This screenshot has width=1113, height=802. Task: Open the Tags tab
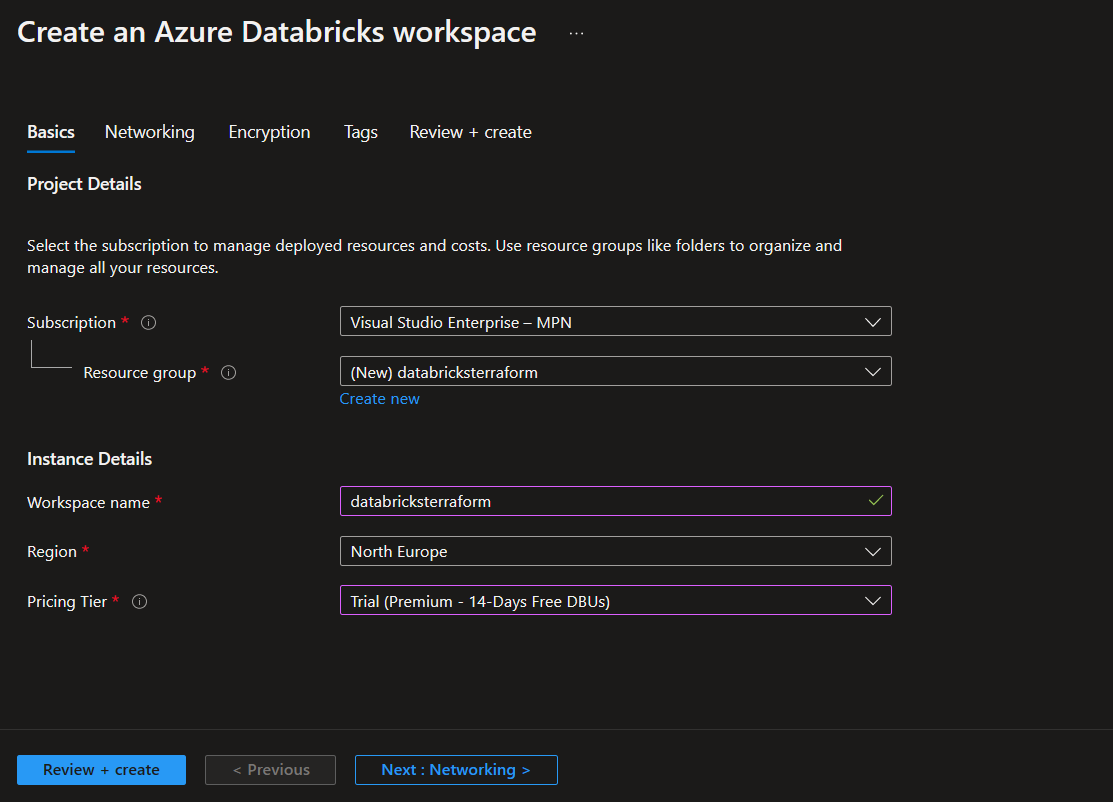pos(361,133)
